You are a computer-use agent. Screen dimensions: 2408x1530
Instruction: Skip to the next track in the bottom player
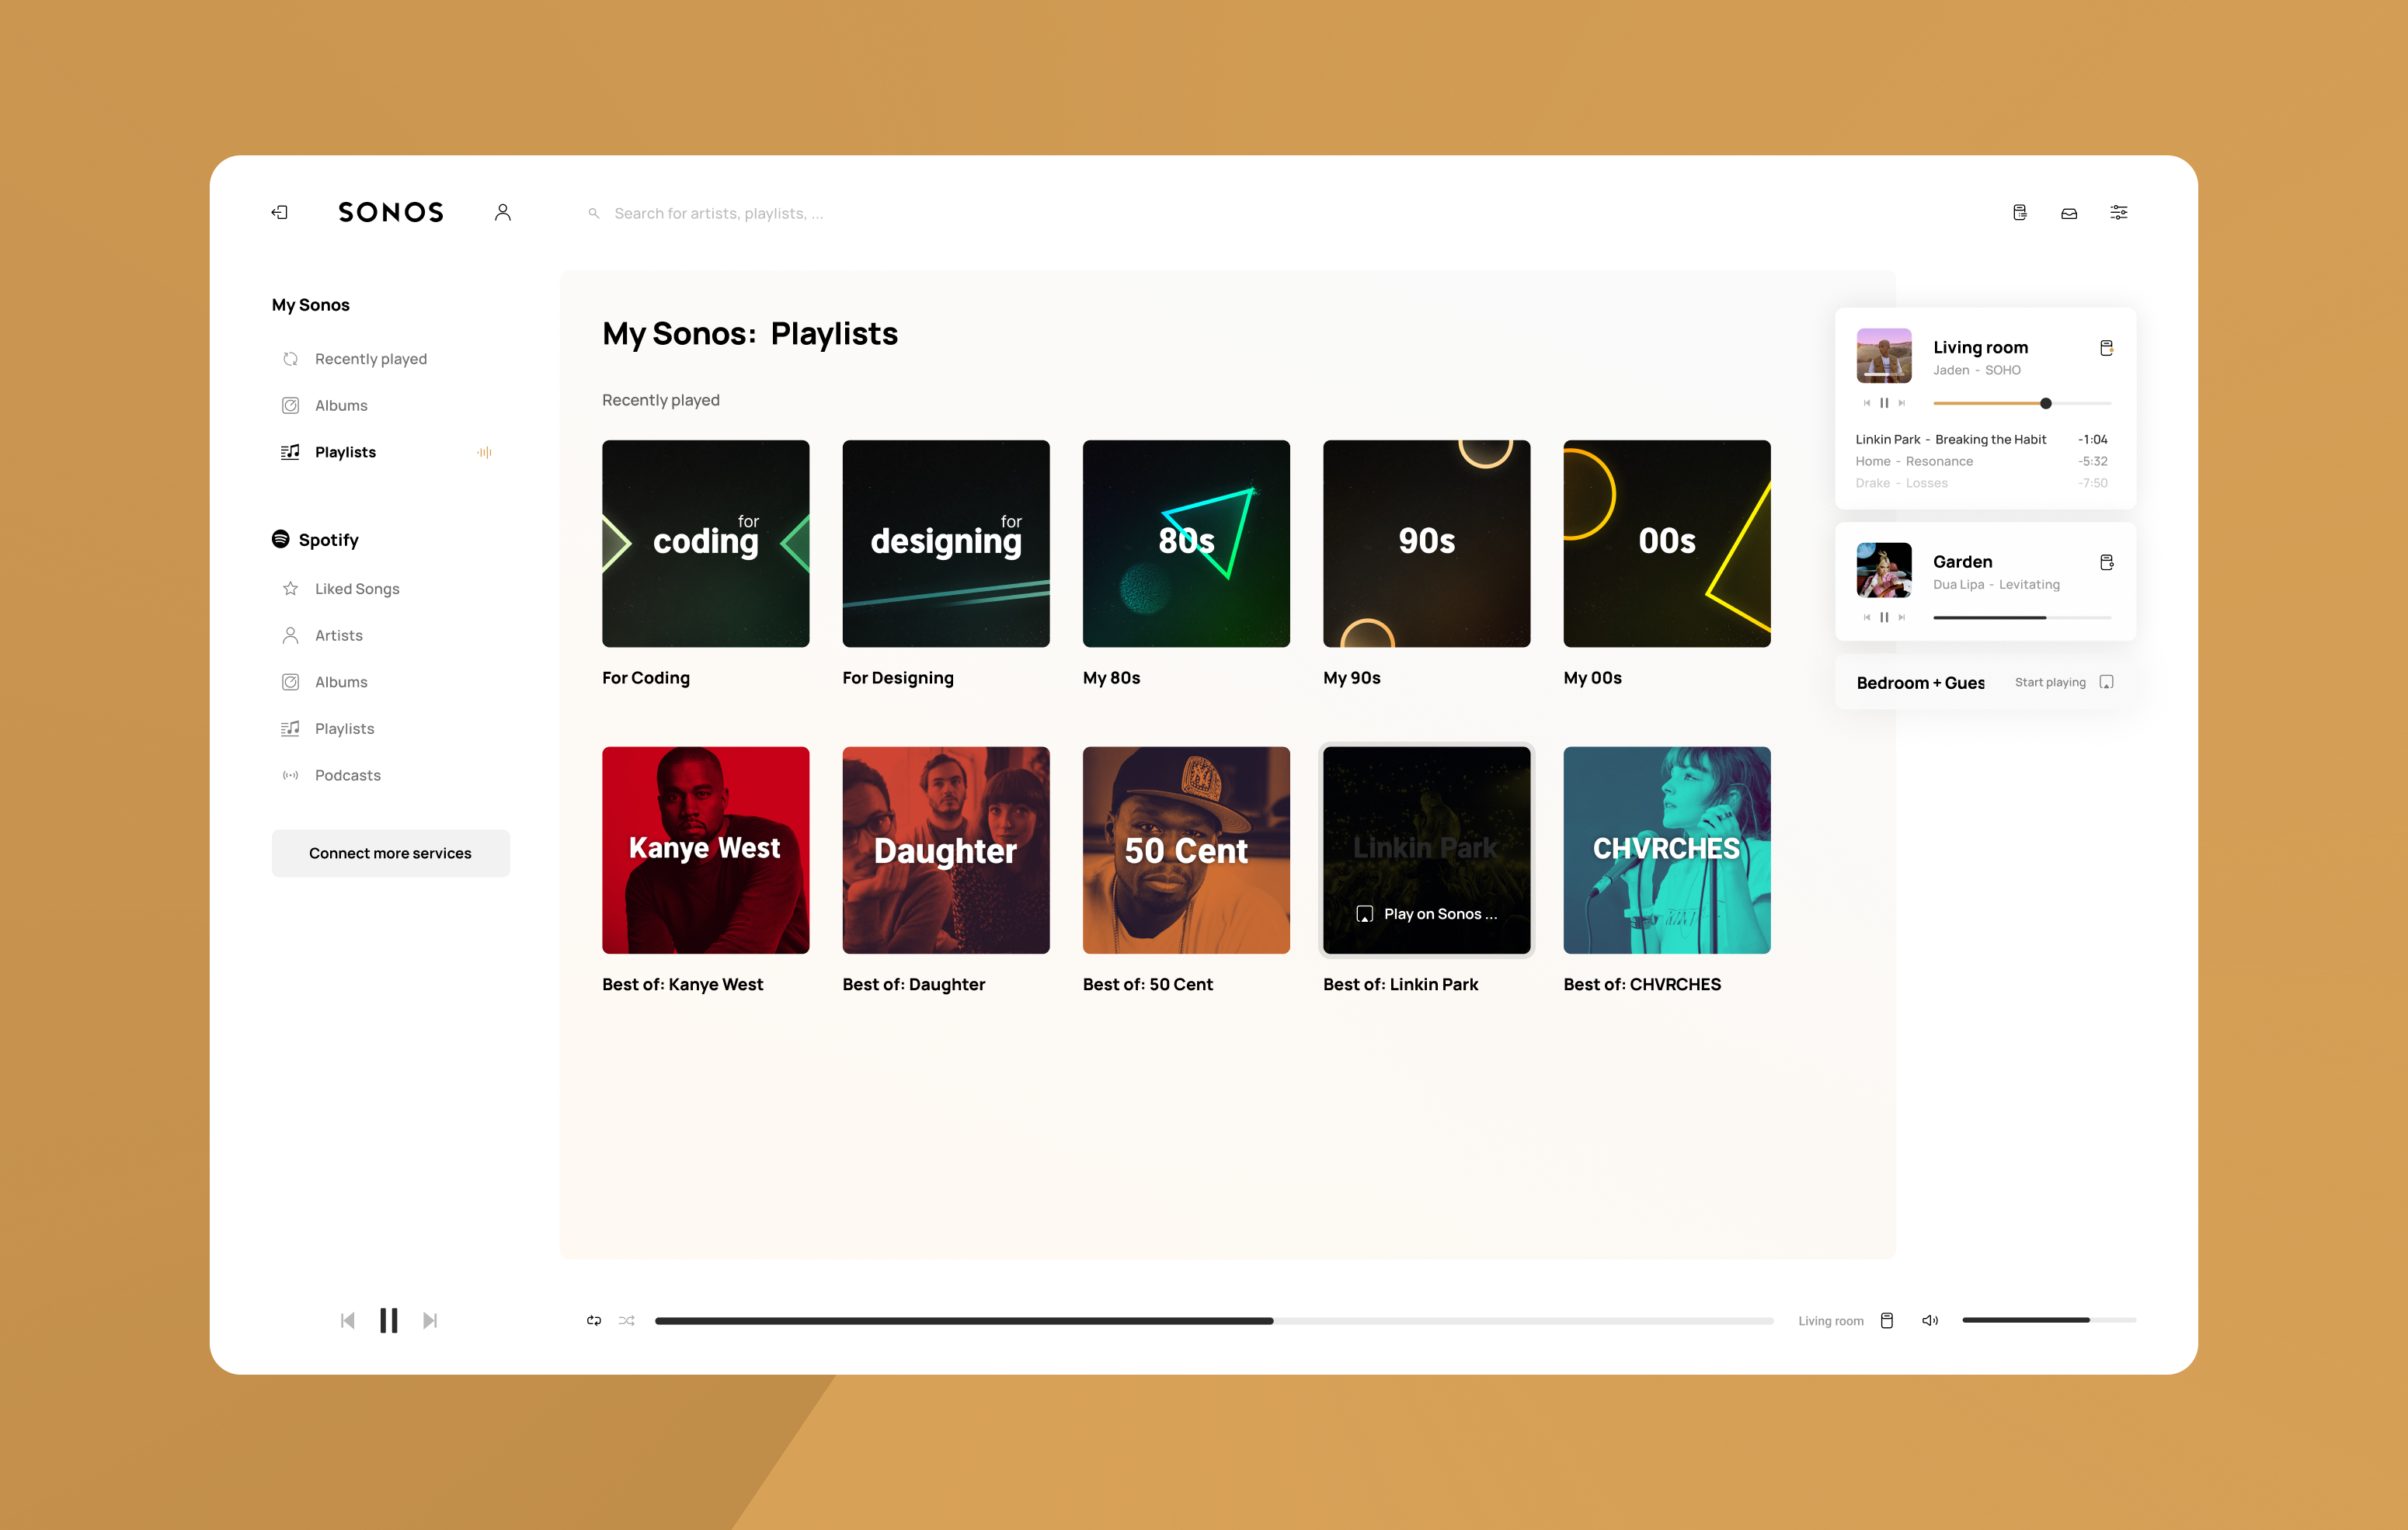coord(430,1320)
